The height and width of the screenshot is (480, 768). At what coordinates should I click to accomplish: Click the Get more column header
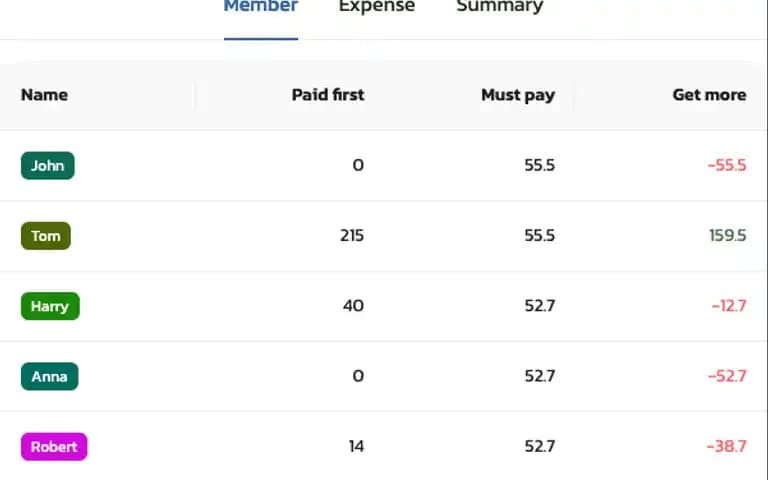coord(709,95)
